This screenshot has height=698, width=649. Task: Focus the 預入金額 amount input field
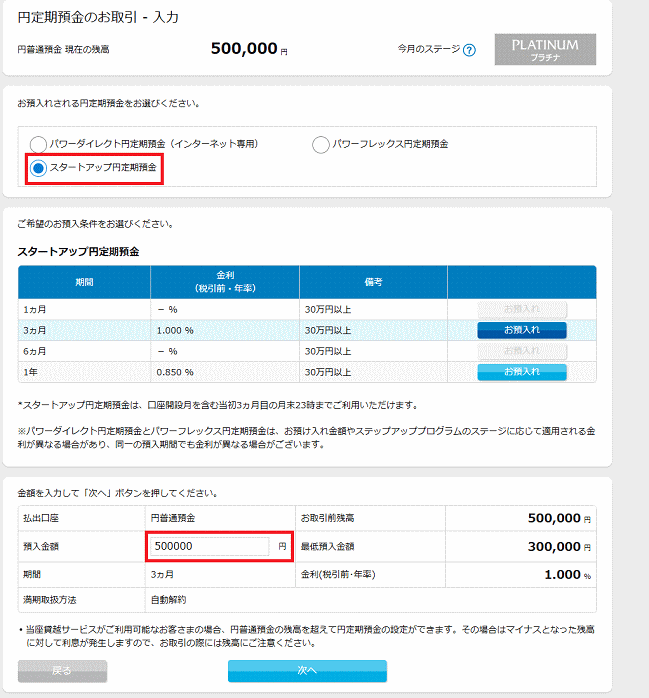coord(209,547)
